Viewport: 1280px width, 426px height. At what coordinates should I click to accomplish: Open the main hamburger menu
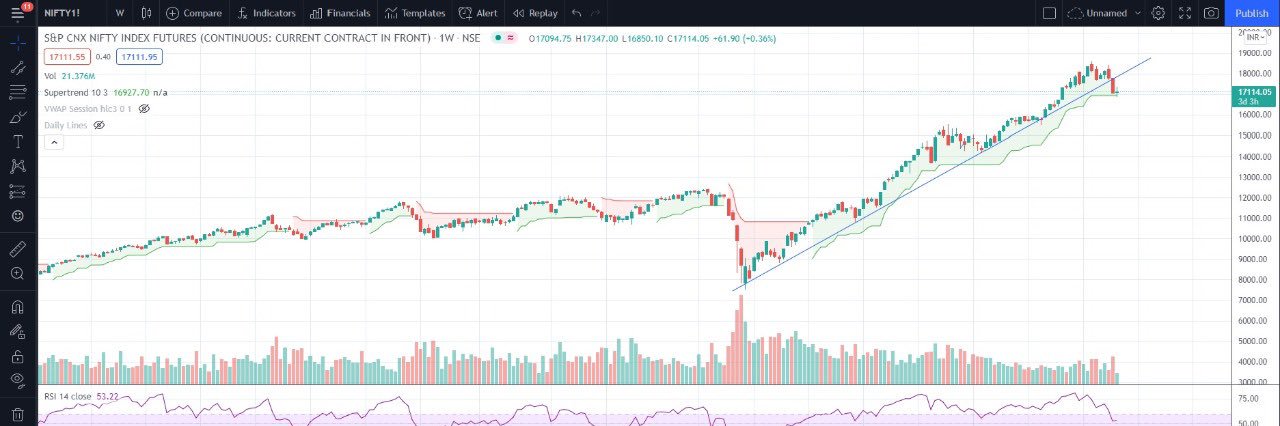coord(18,13)
